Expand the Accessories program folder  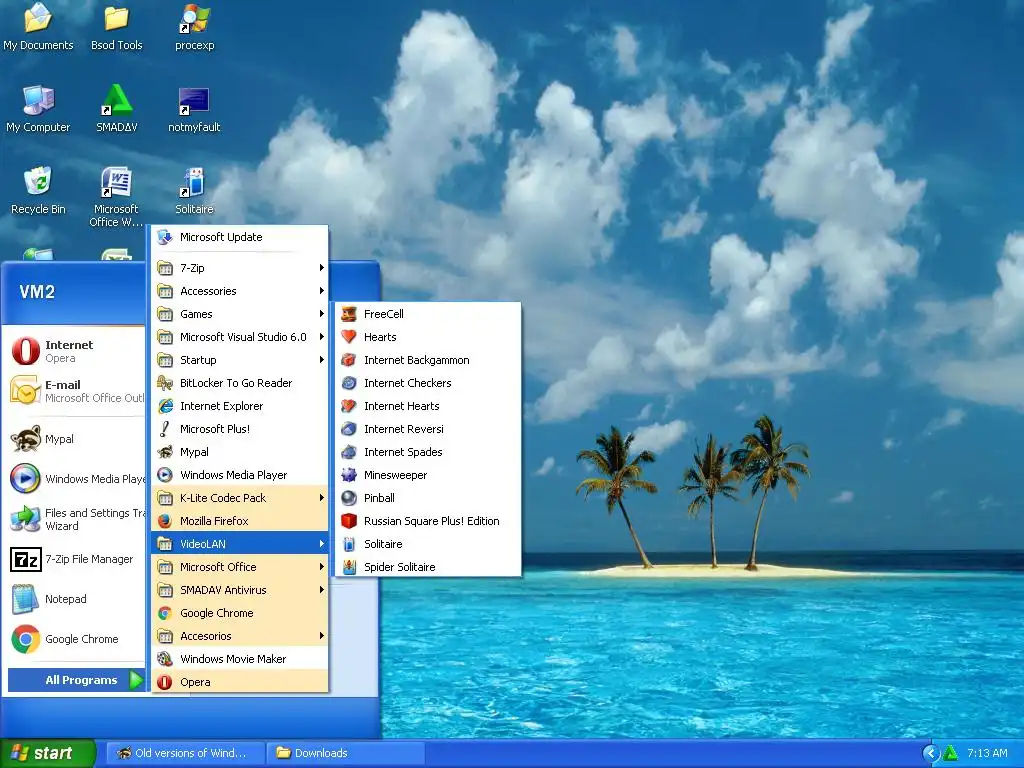[x=240, y=291]
